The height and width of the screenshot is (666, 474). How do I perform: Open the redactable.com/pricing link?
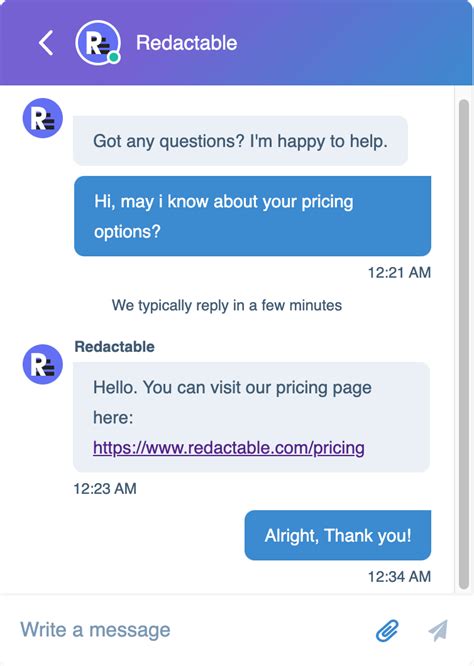pos(229,448)
